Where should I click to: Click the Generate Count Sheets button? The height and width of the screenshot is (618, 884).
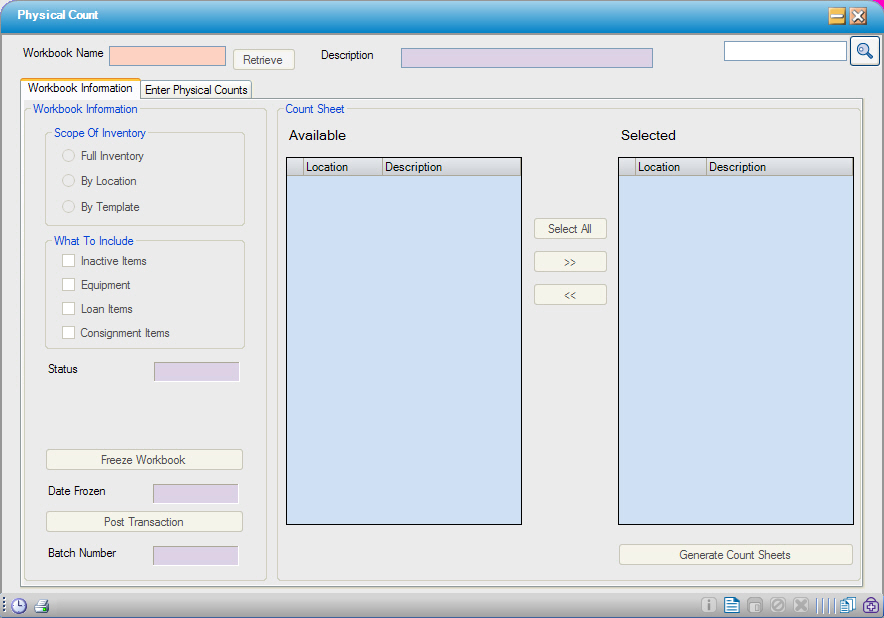(735, 555)
